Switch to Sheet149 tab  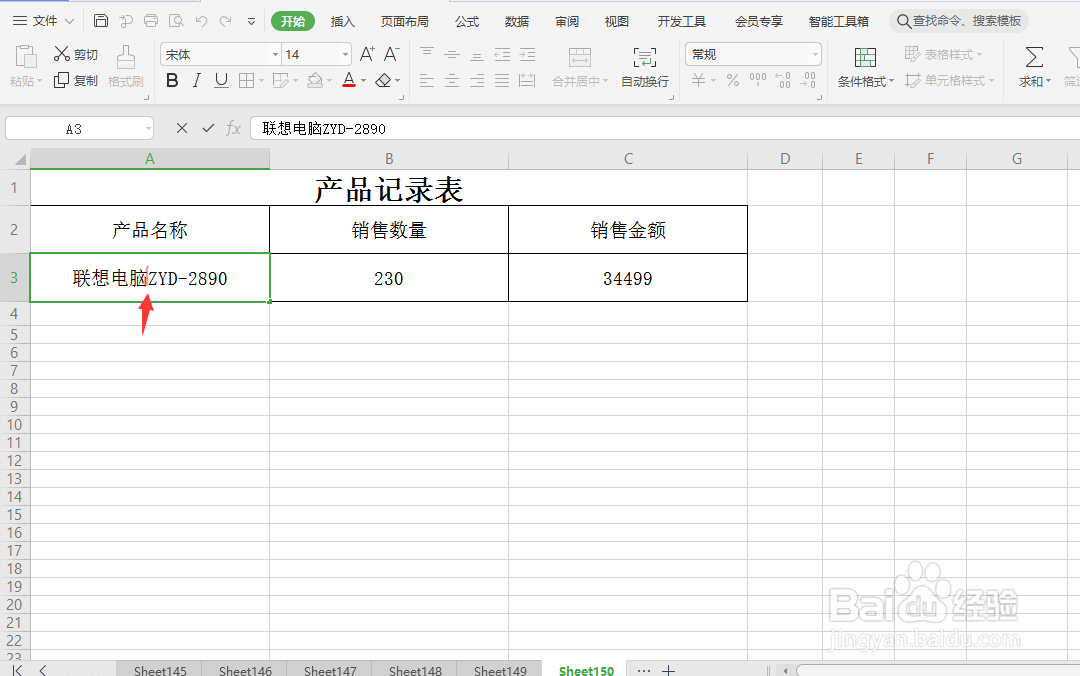click(x=500, y=670)
